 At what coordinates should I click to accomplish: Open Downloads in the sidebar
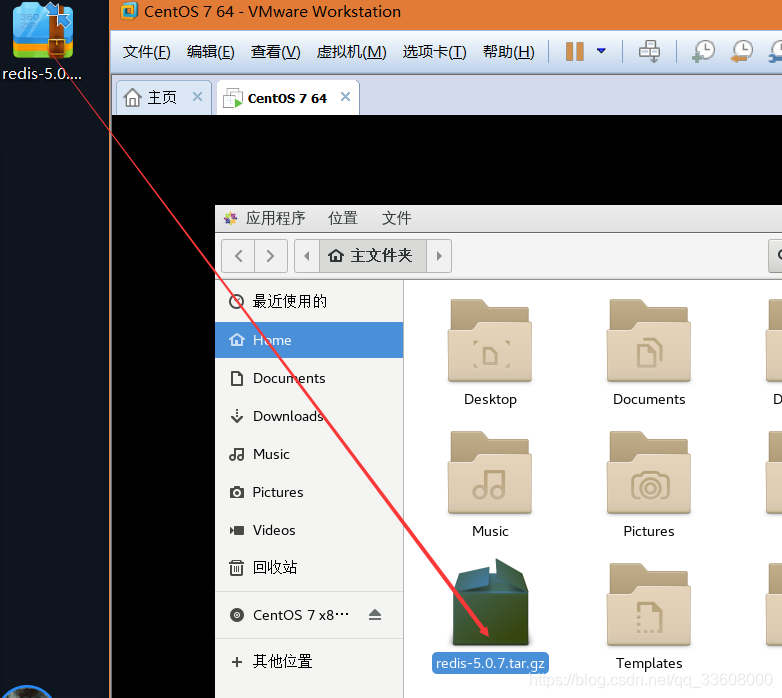pyautogui.click(x=309, y=416)
